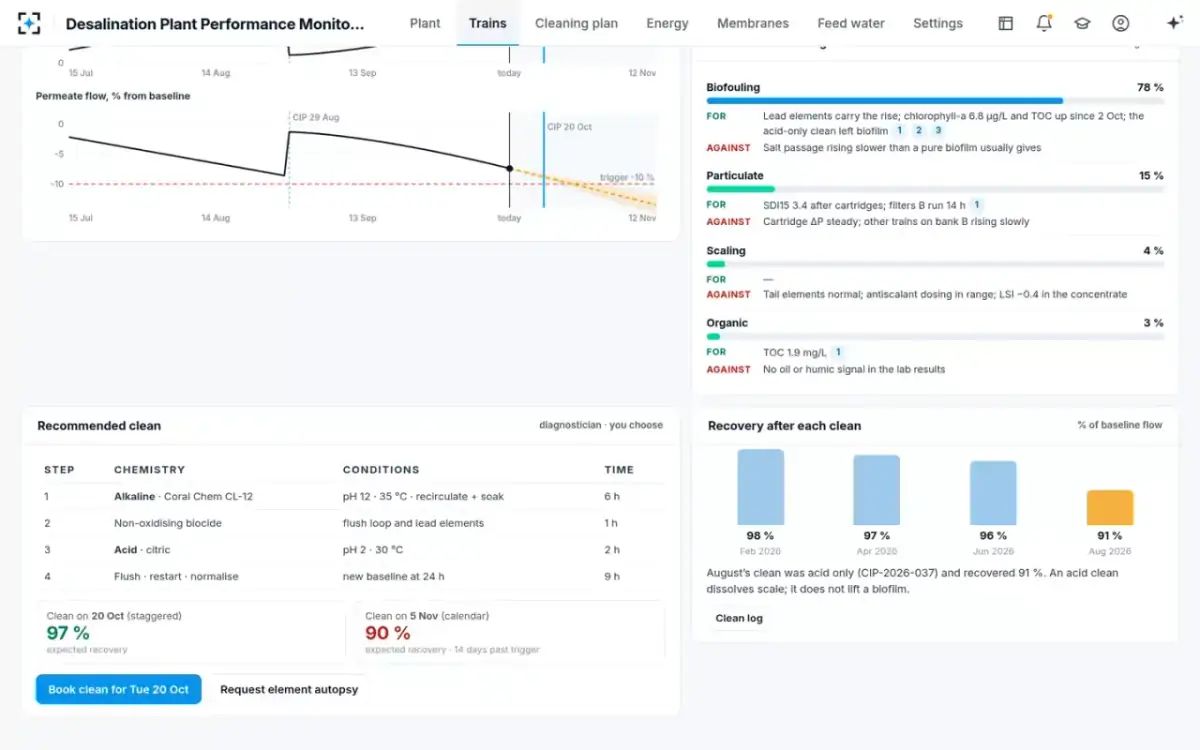
Task: Click the 97 % expected recovery value
Action: (x=68, y=633)
